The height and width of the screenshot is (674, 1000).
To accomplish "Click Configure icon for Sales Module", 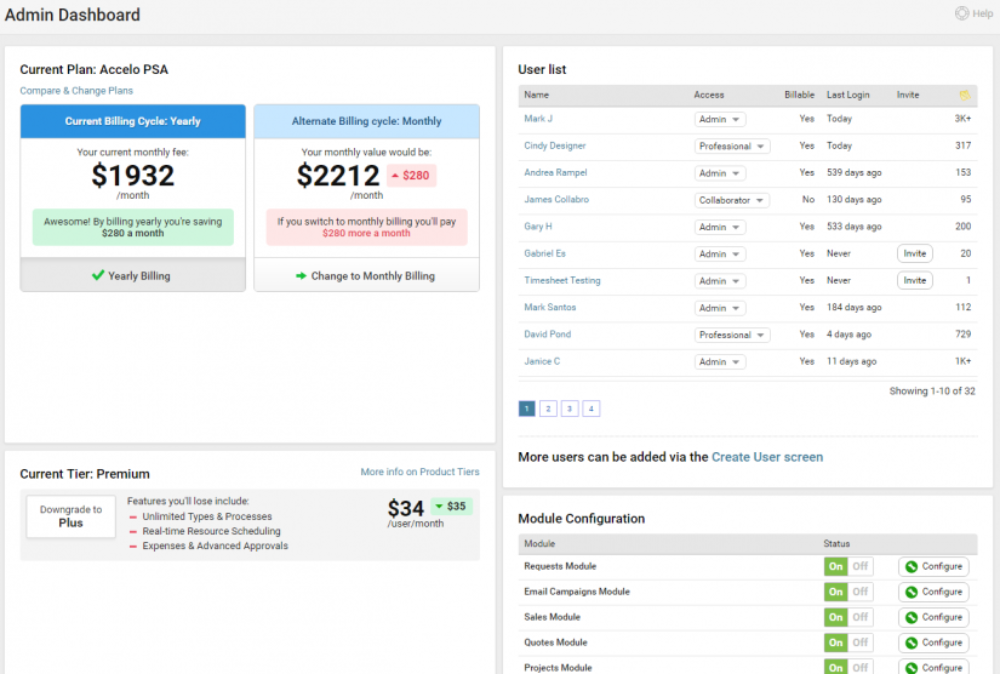I will 911,617.
